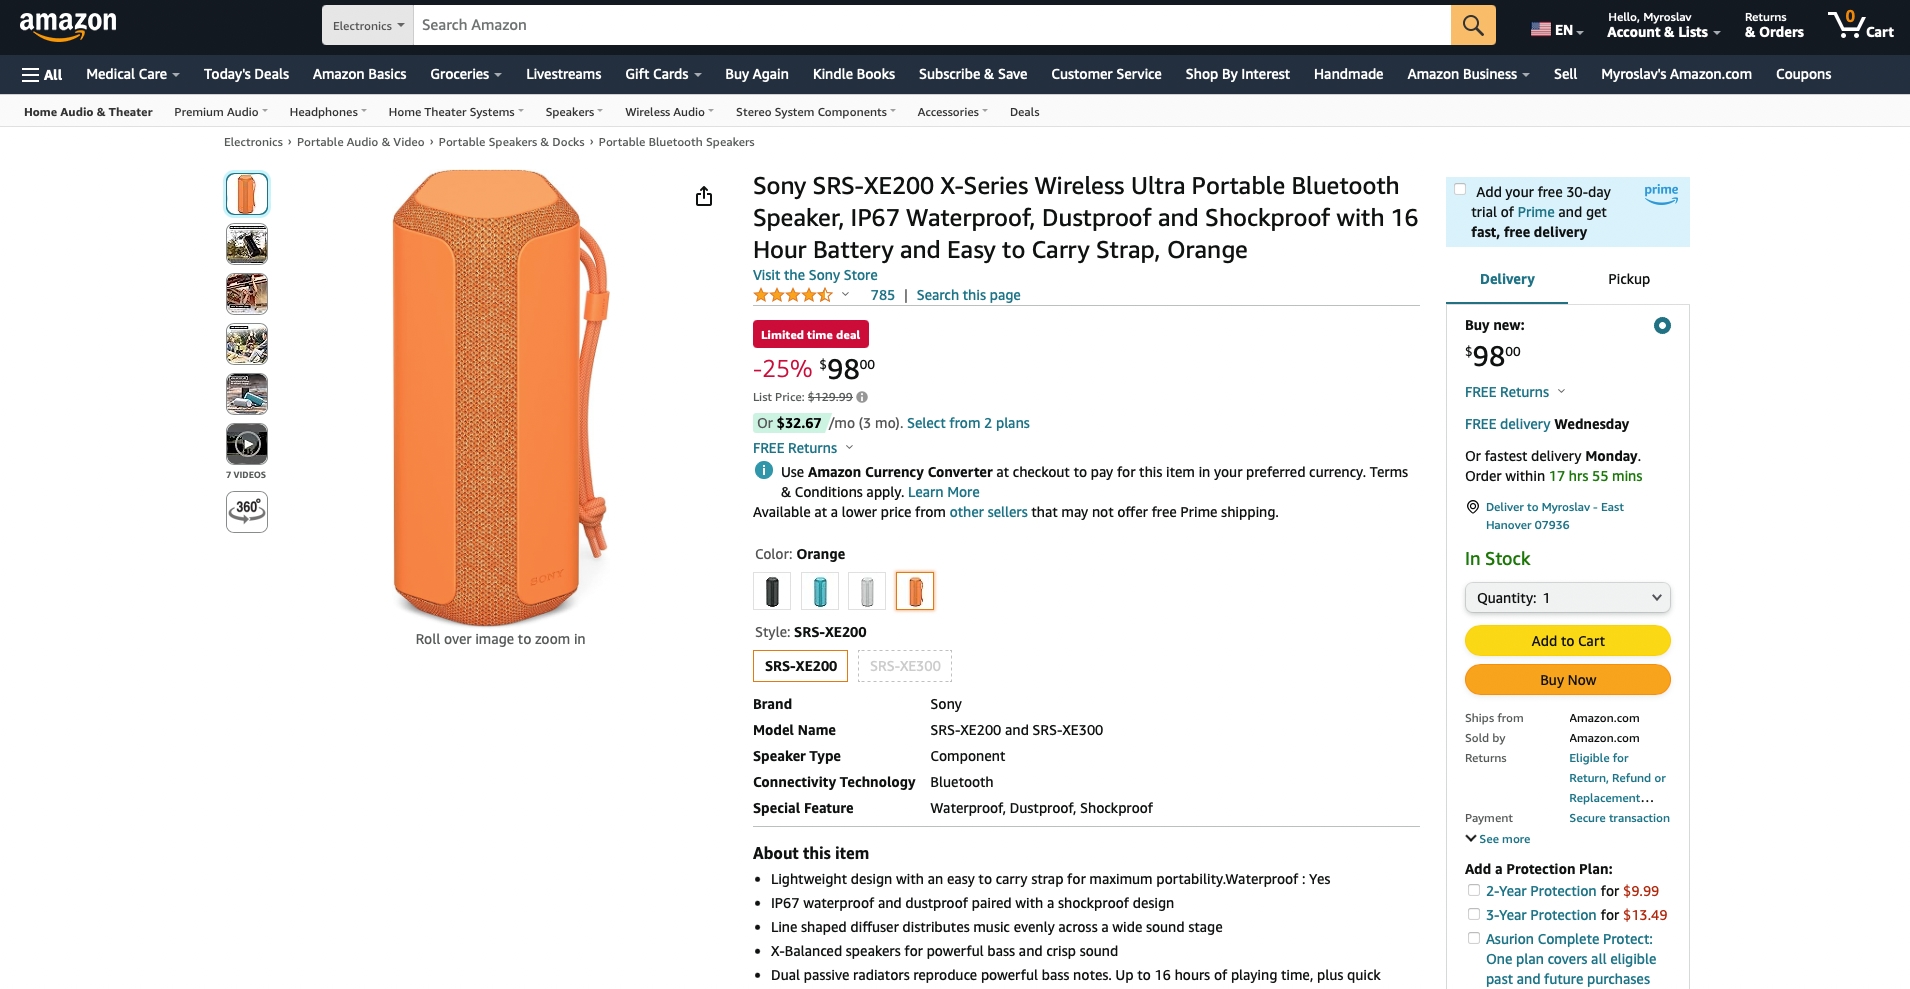Click the orange search magnifier button
The height and width of the screenshot is (989, 1910).
coord(1473,25)
